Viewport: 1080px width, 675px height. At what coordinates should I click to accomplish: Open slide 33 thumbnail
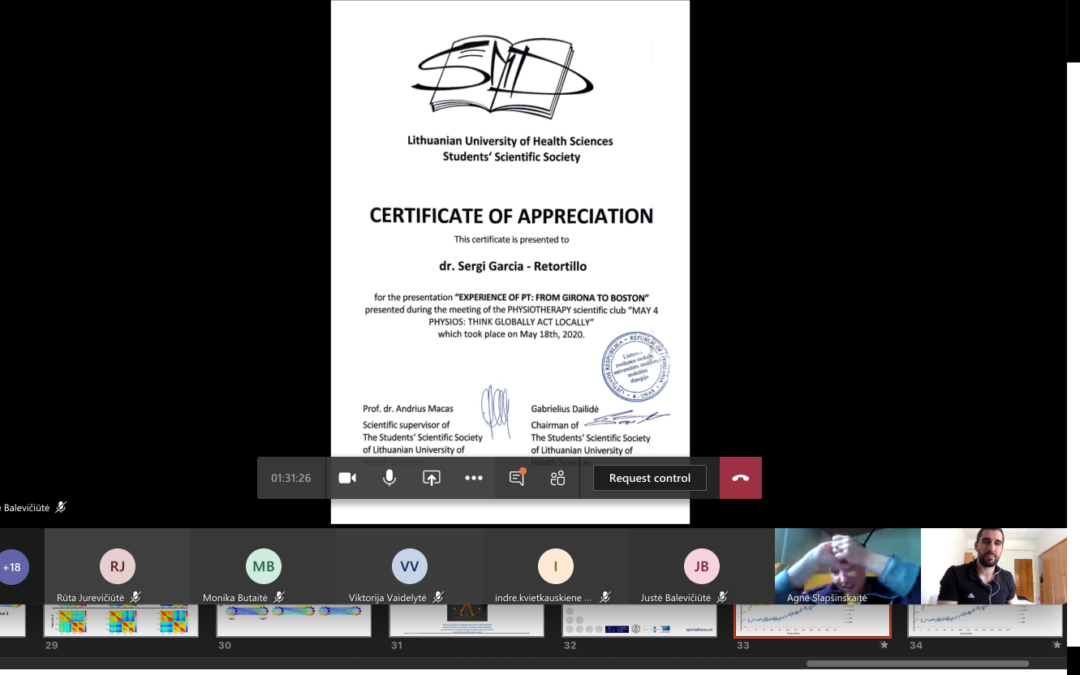(812, 620)
